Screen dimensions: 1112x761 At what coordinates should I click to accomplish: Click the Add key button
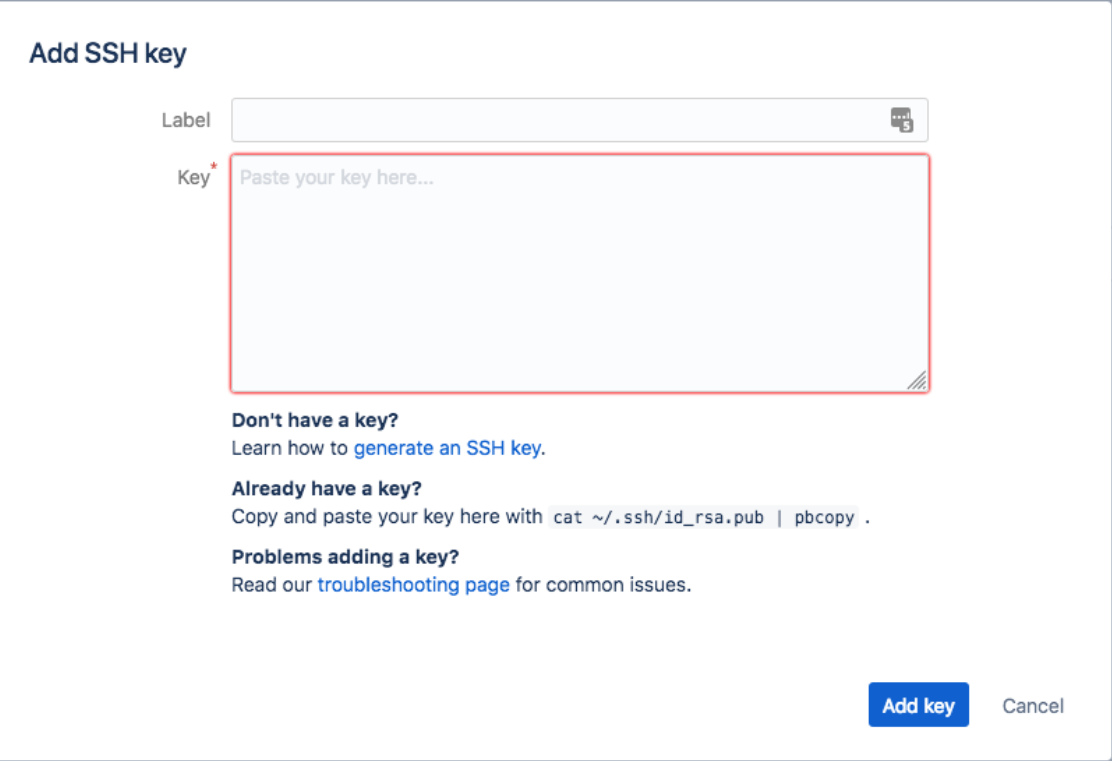coord(918,705)
